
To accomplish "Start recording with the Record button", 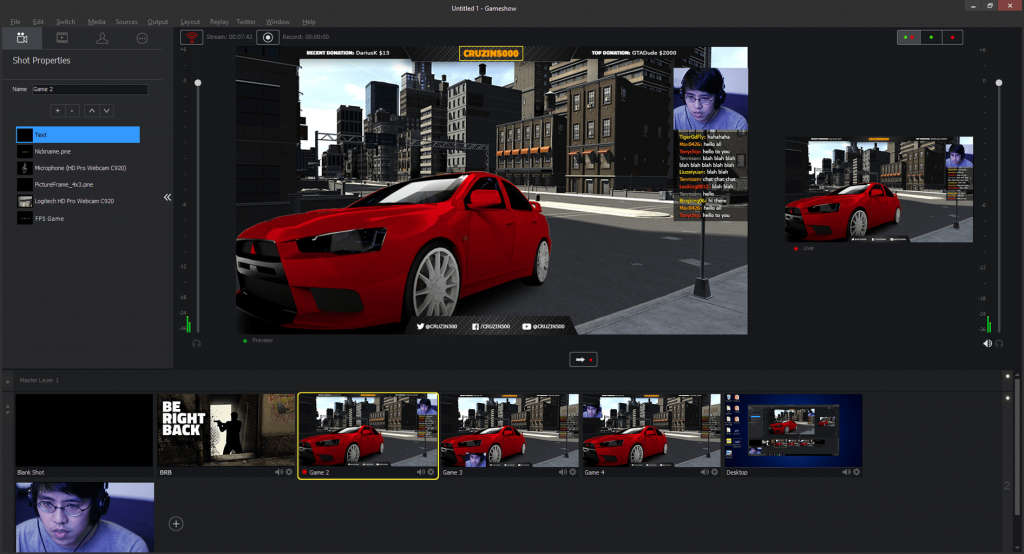I will point(268,37).
